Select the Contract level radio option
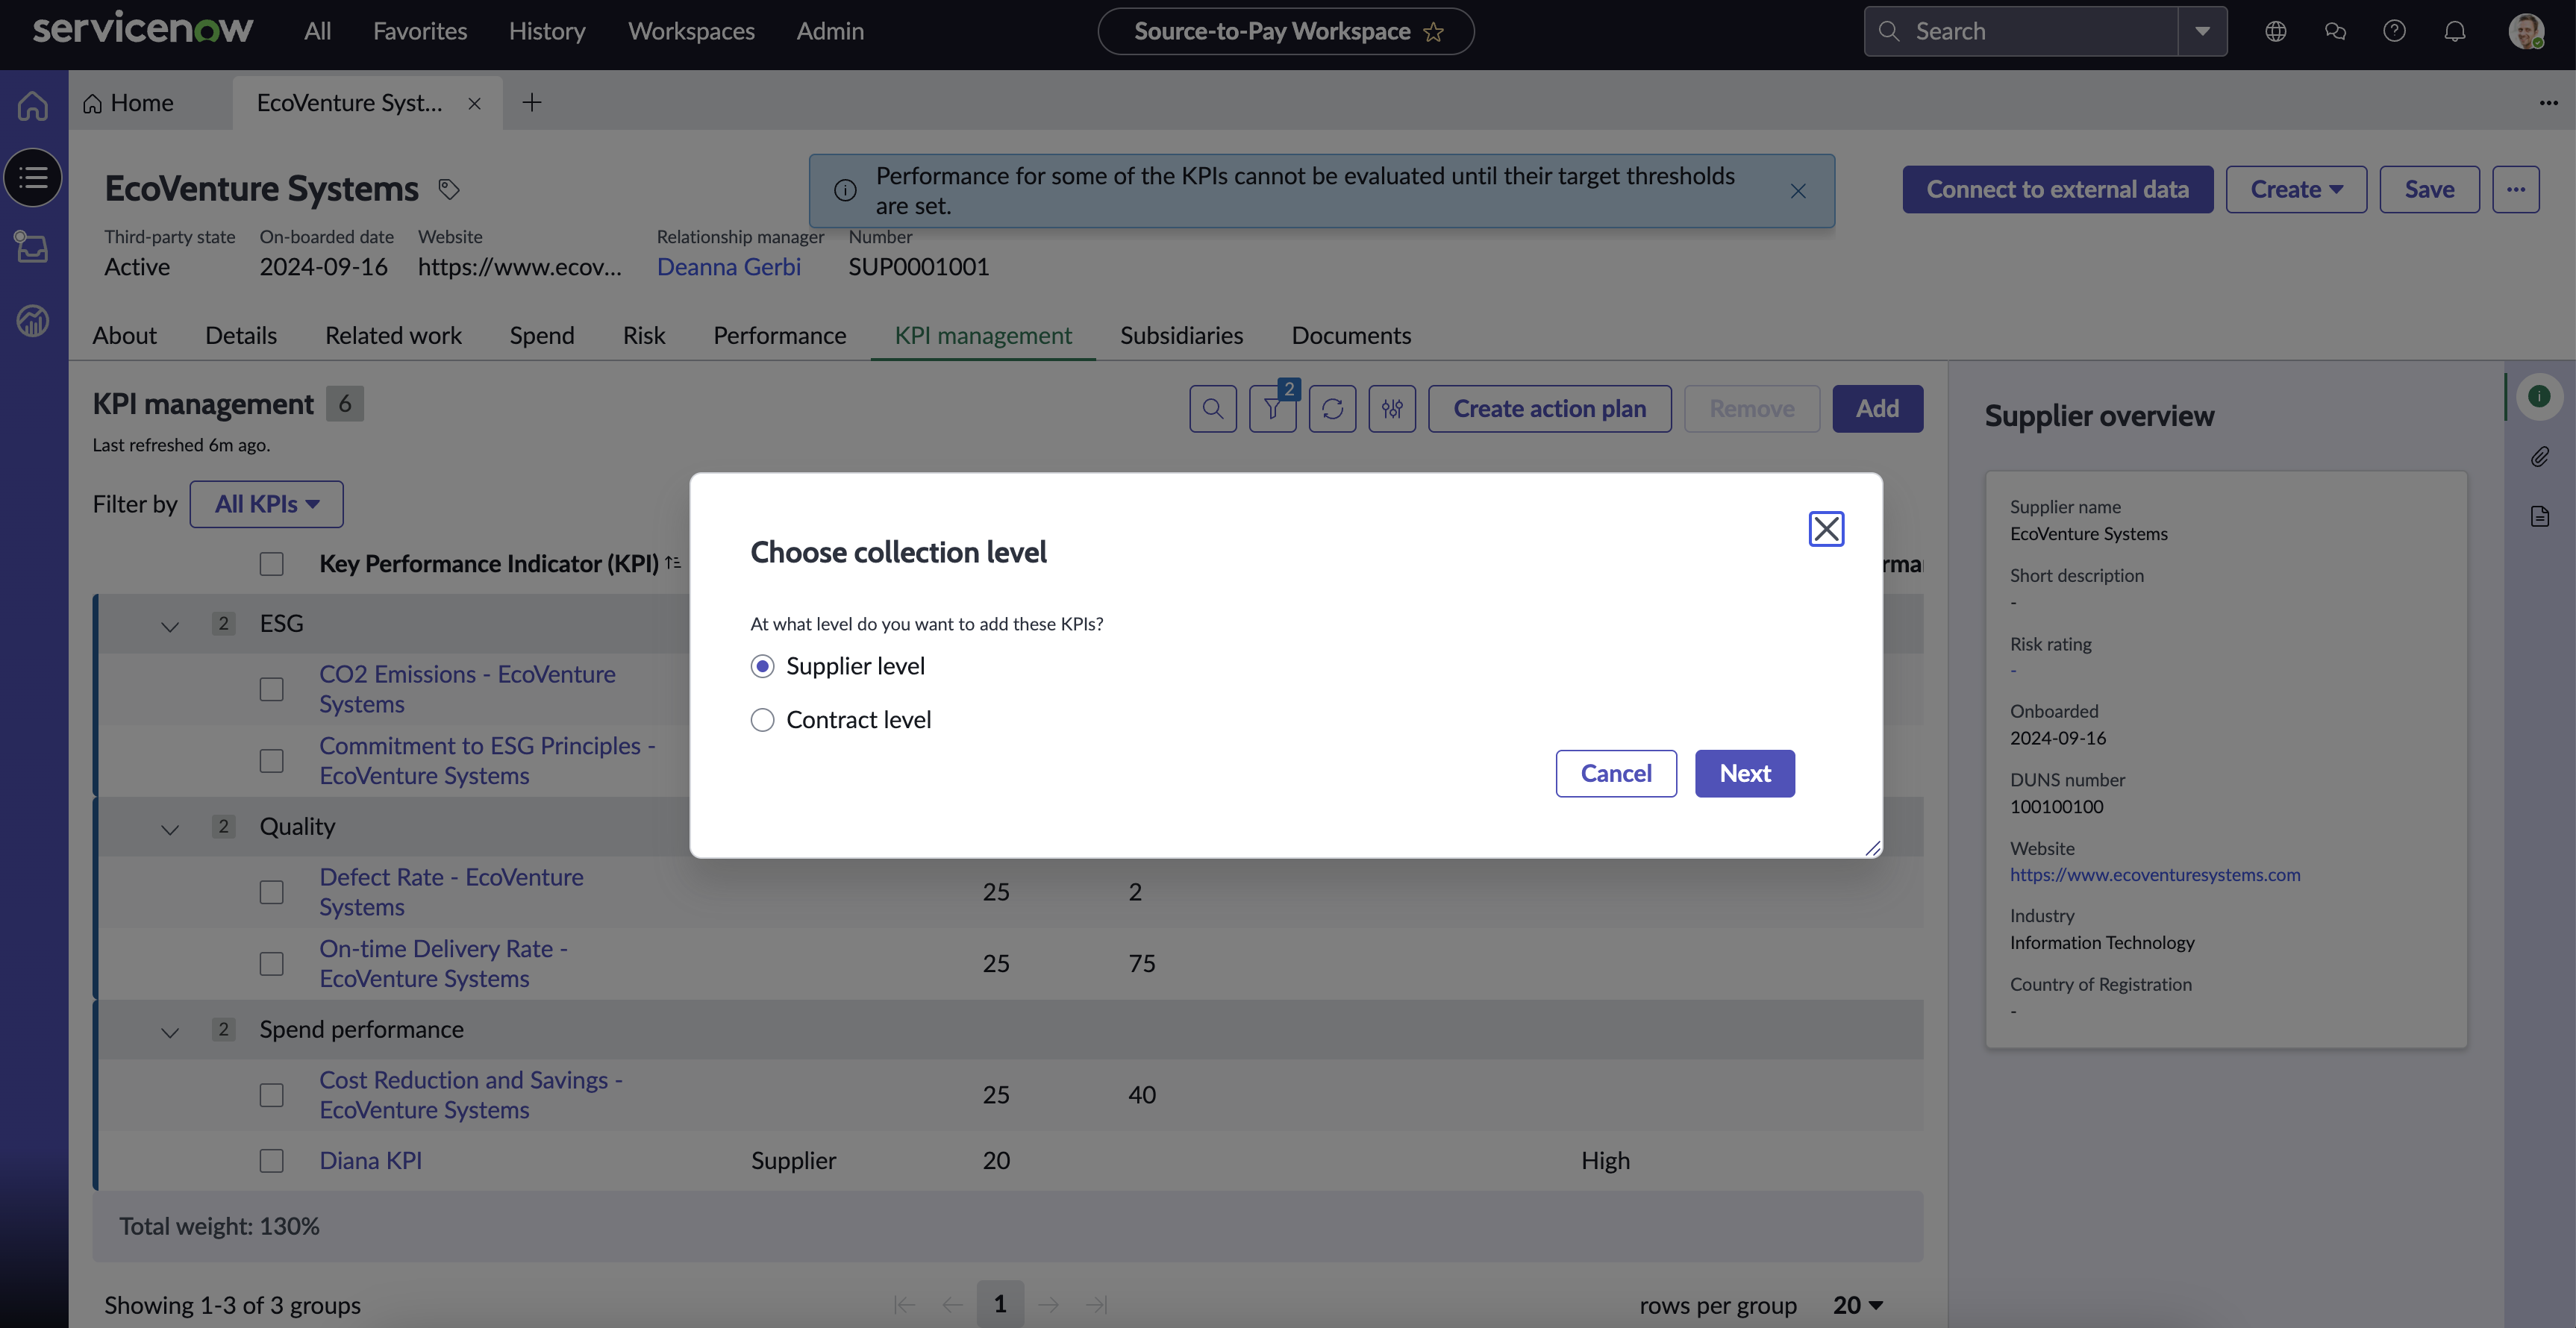The width and height of the screenshot is (2576, 1328). click(762, 720)
